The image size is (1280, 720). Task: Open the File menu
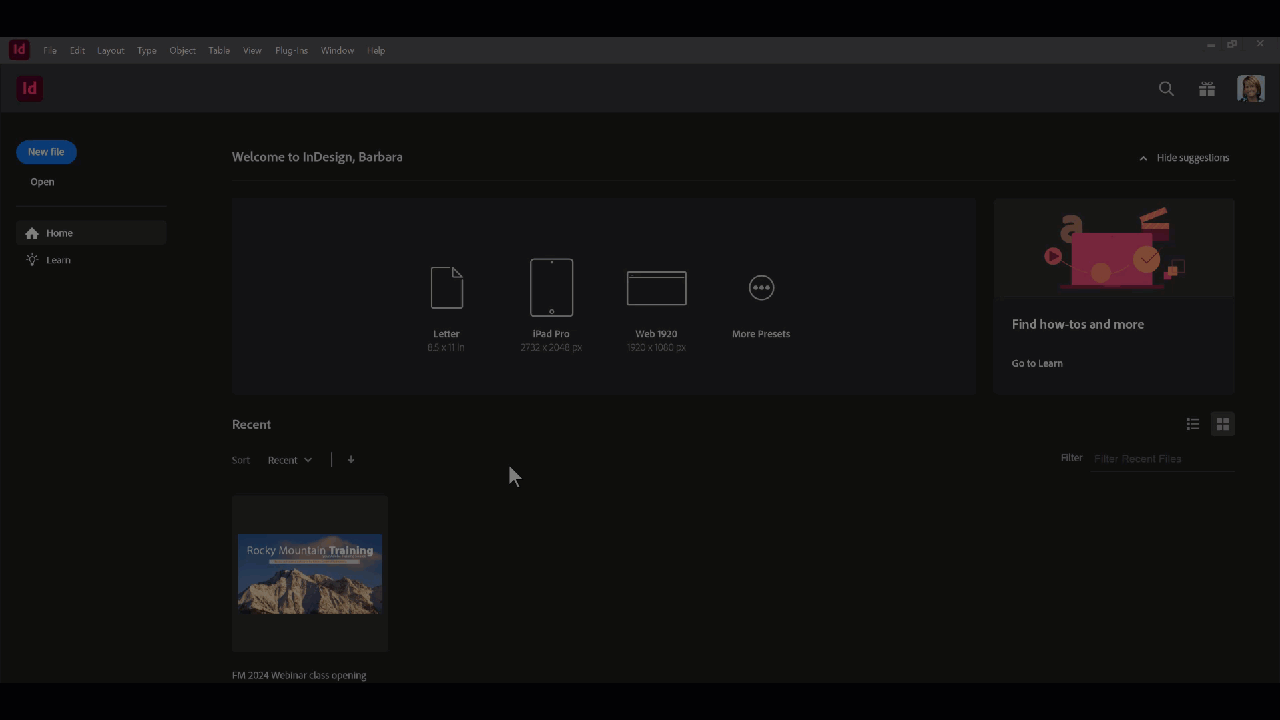(50, 50)
